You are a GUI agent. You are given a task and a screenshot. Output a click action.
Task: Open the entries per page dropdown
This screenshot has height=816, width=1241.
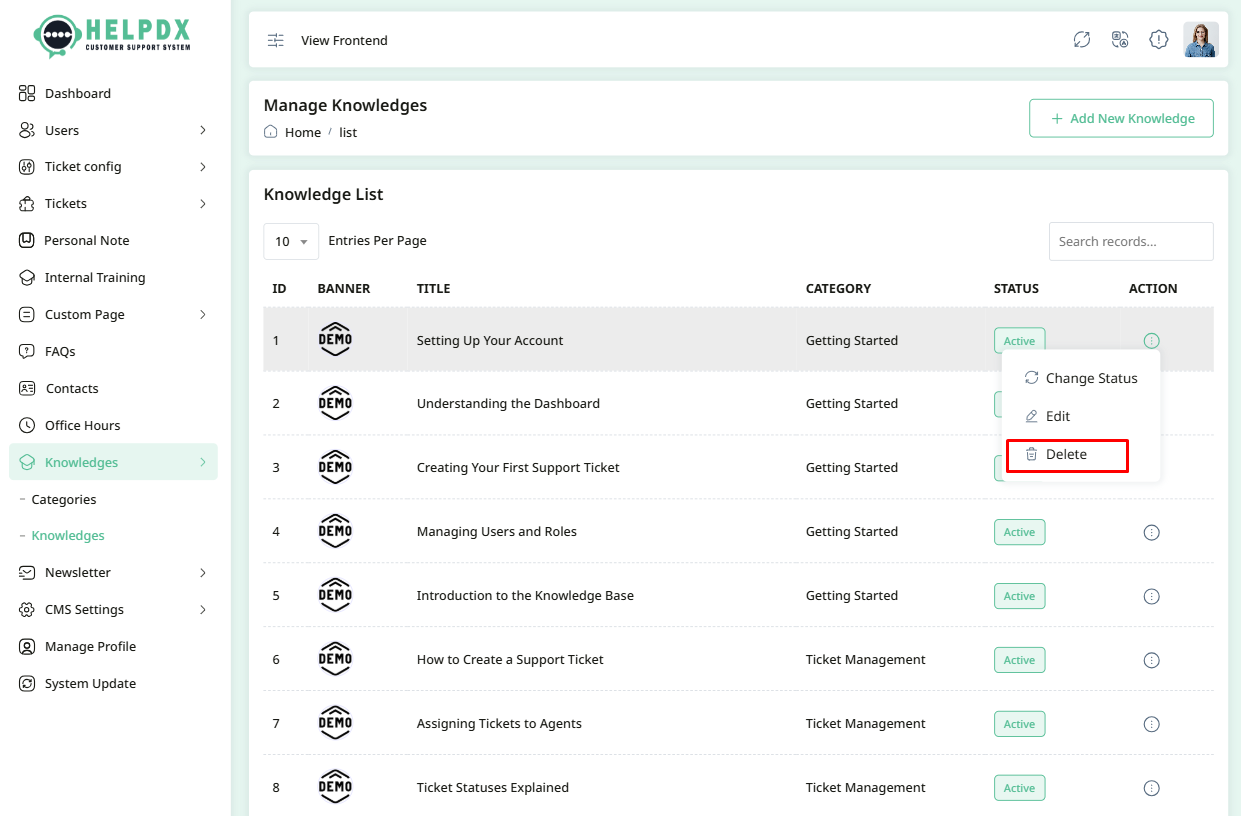click(291, 241)
